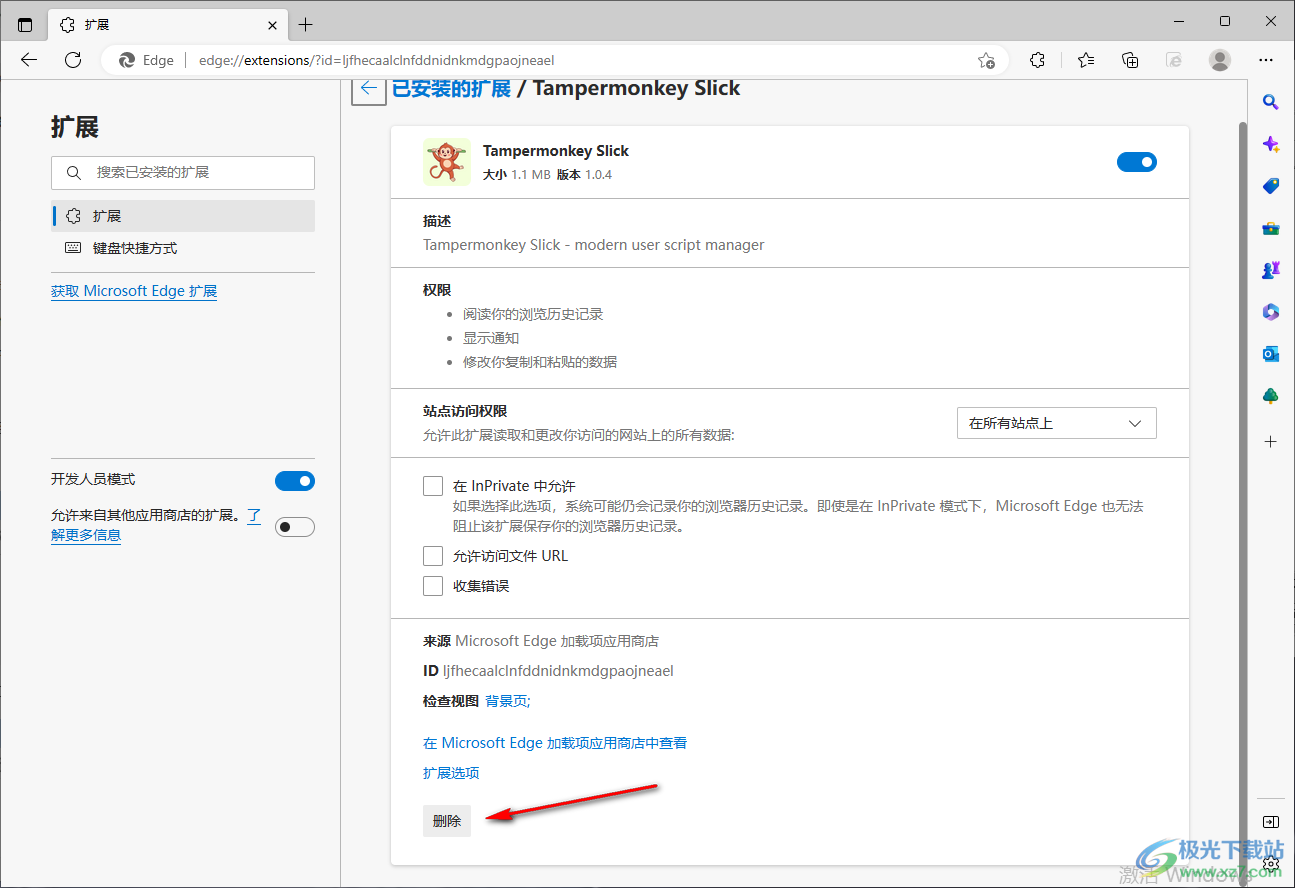Click the 版本 1.0.4 text
Viewport: 1295px width, 888px height.
pos(584,175)
